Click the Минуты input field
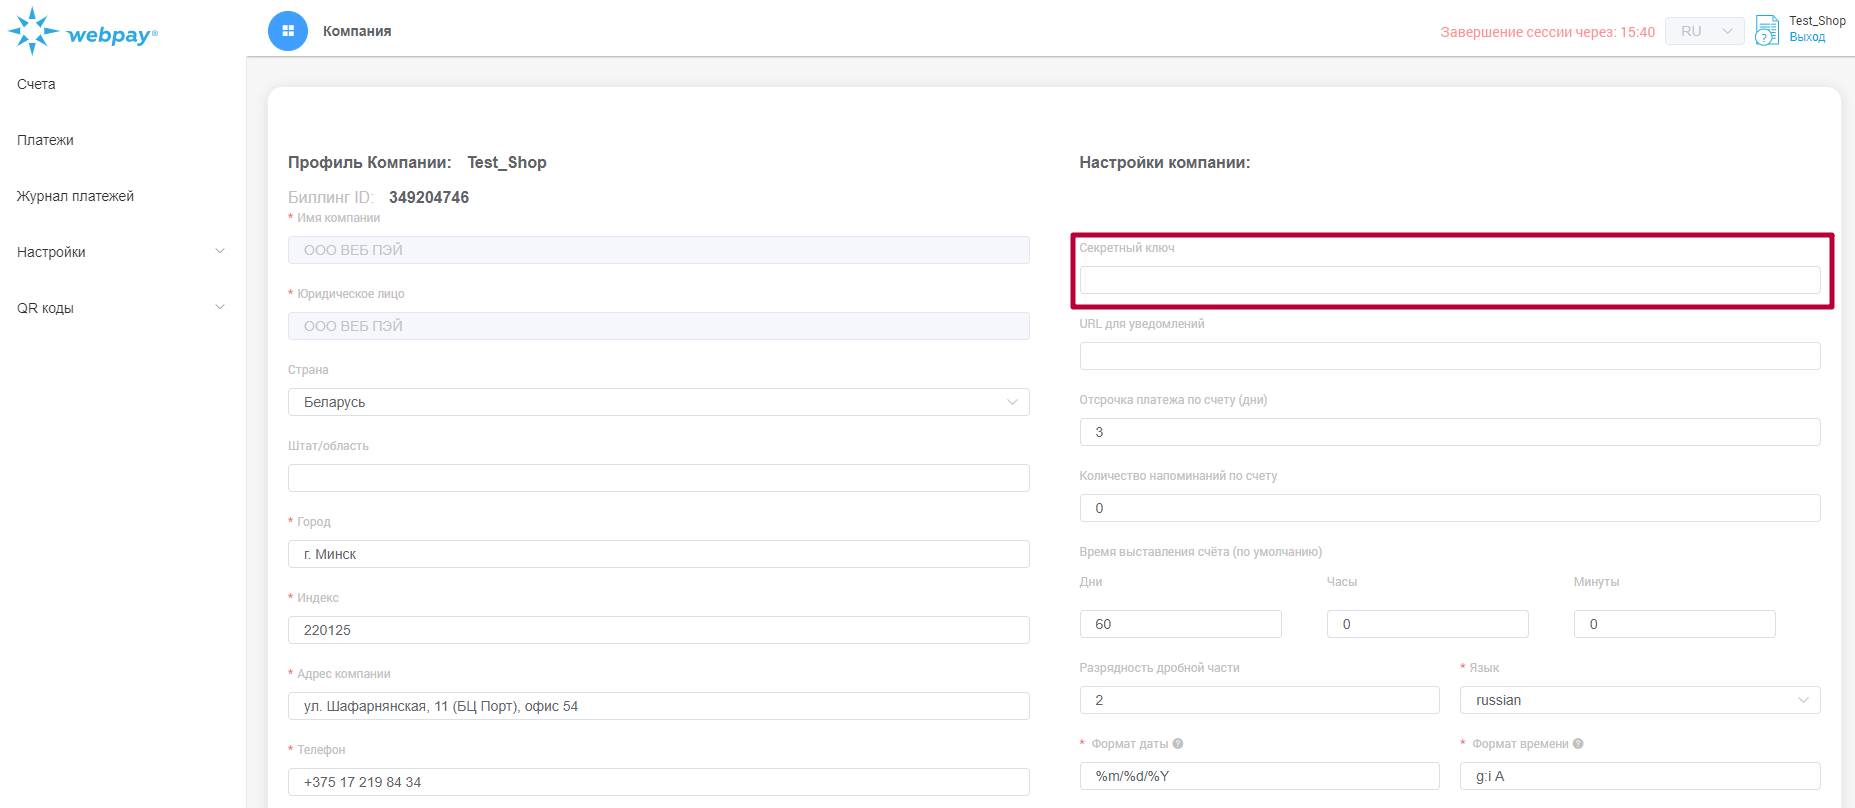The image size is (1855, 808). [x=1675, y=624]
